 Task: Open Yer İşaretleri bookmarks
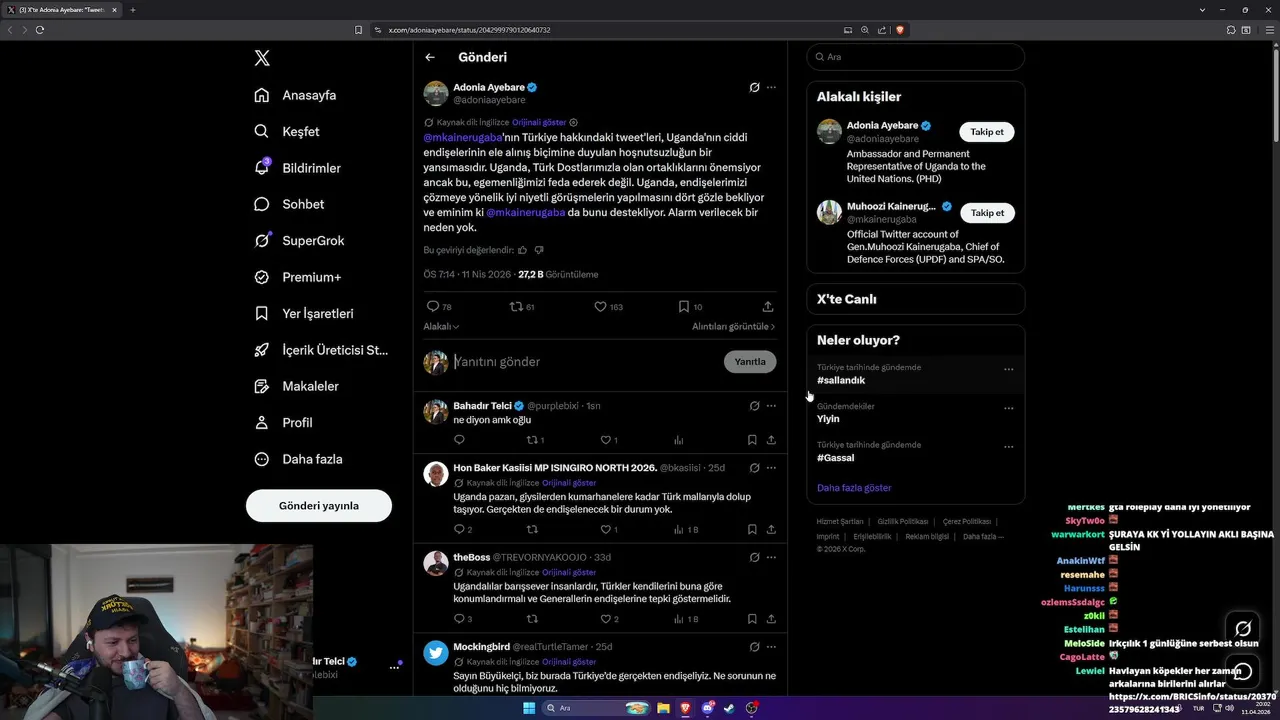(x=304, y=313)
